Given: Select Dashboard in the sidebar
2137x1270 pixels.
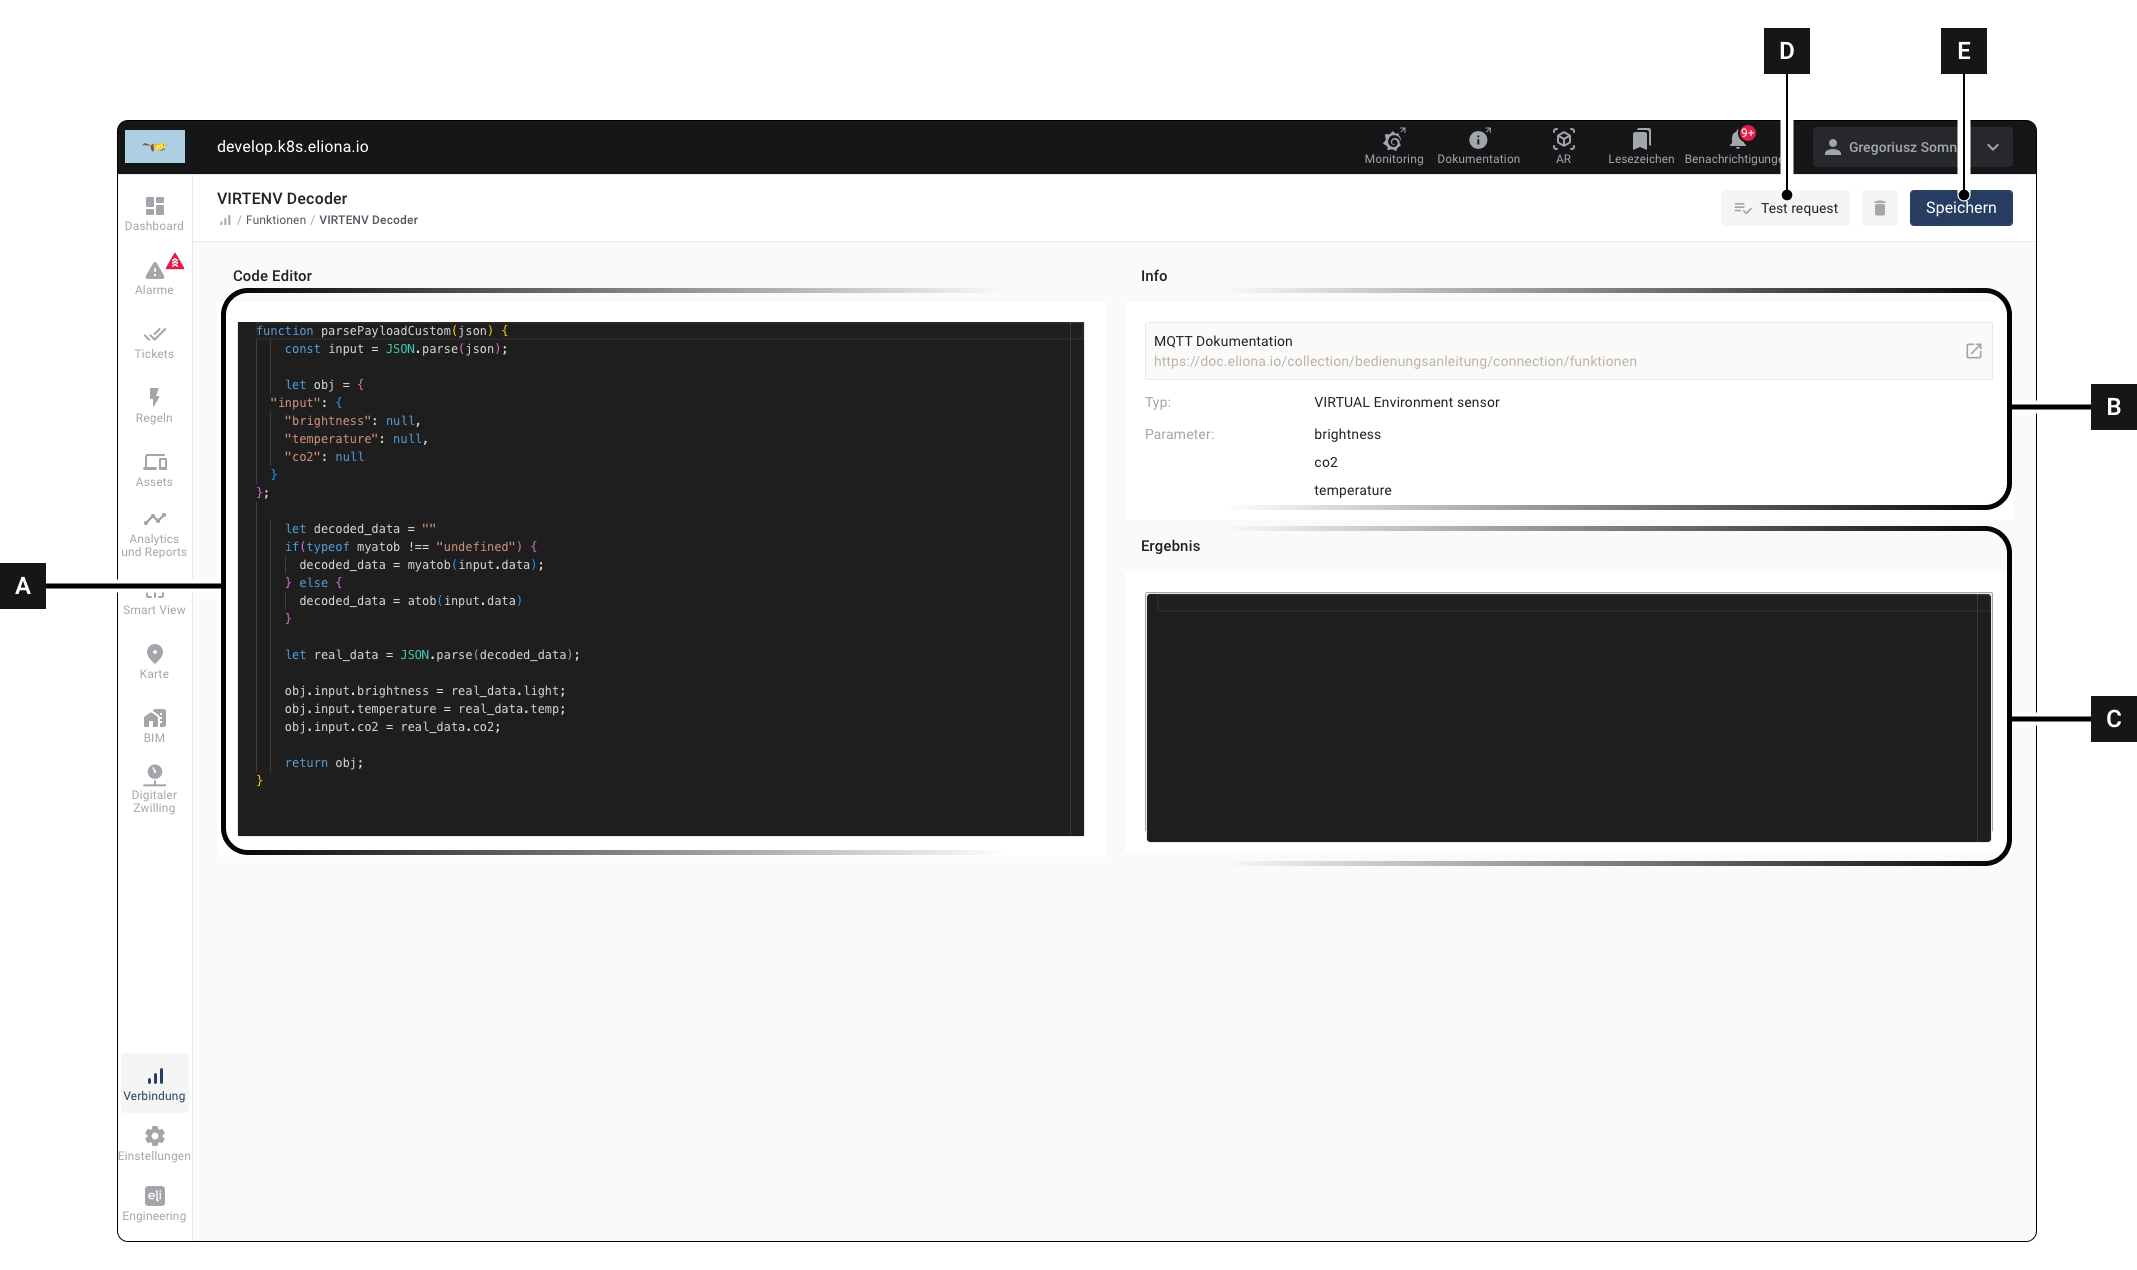Looking at the screenshot, I should [x=154, y=212].
